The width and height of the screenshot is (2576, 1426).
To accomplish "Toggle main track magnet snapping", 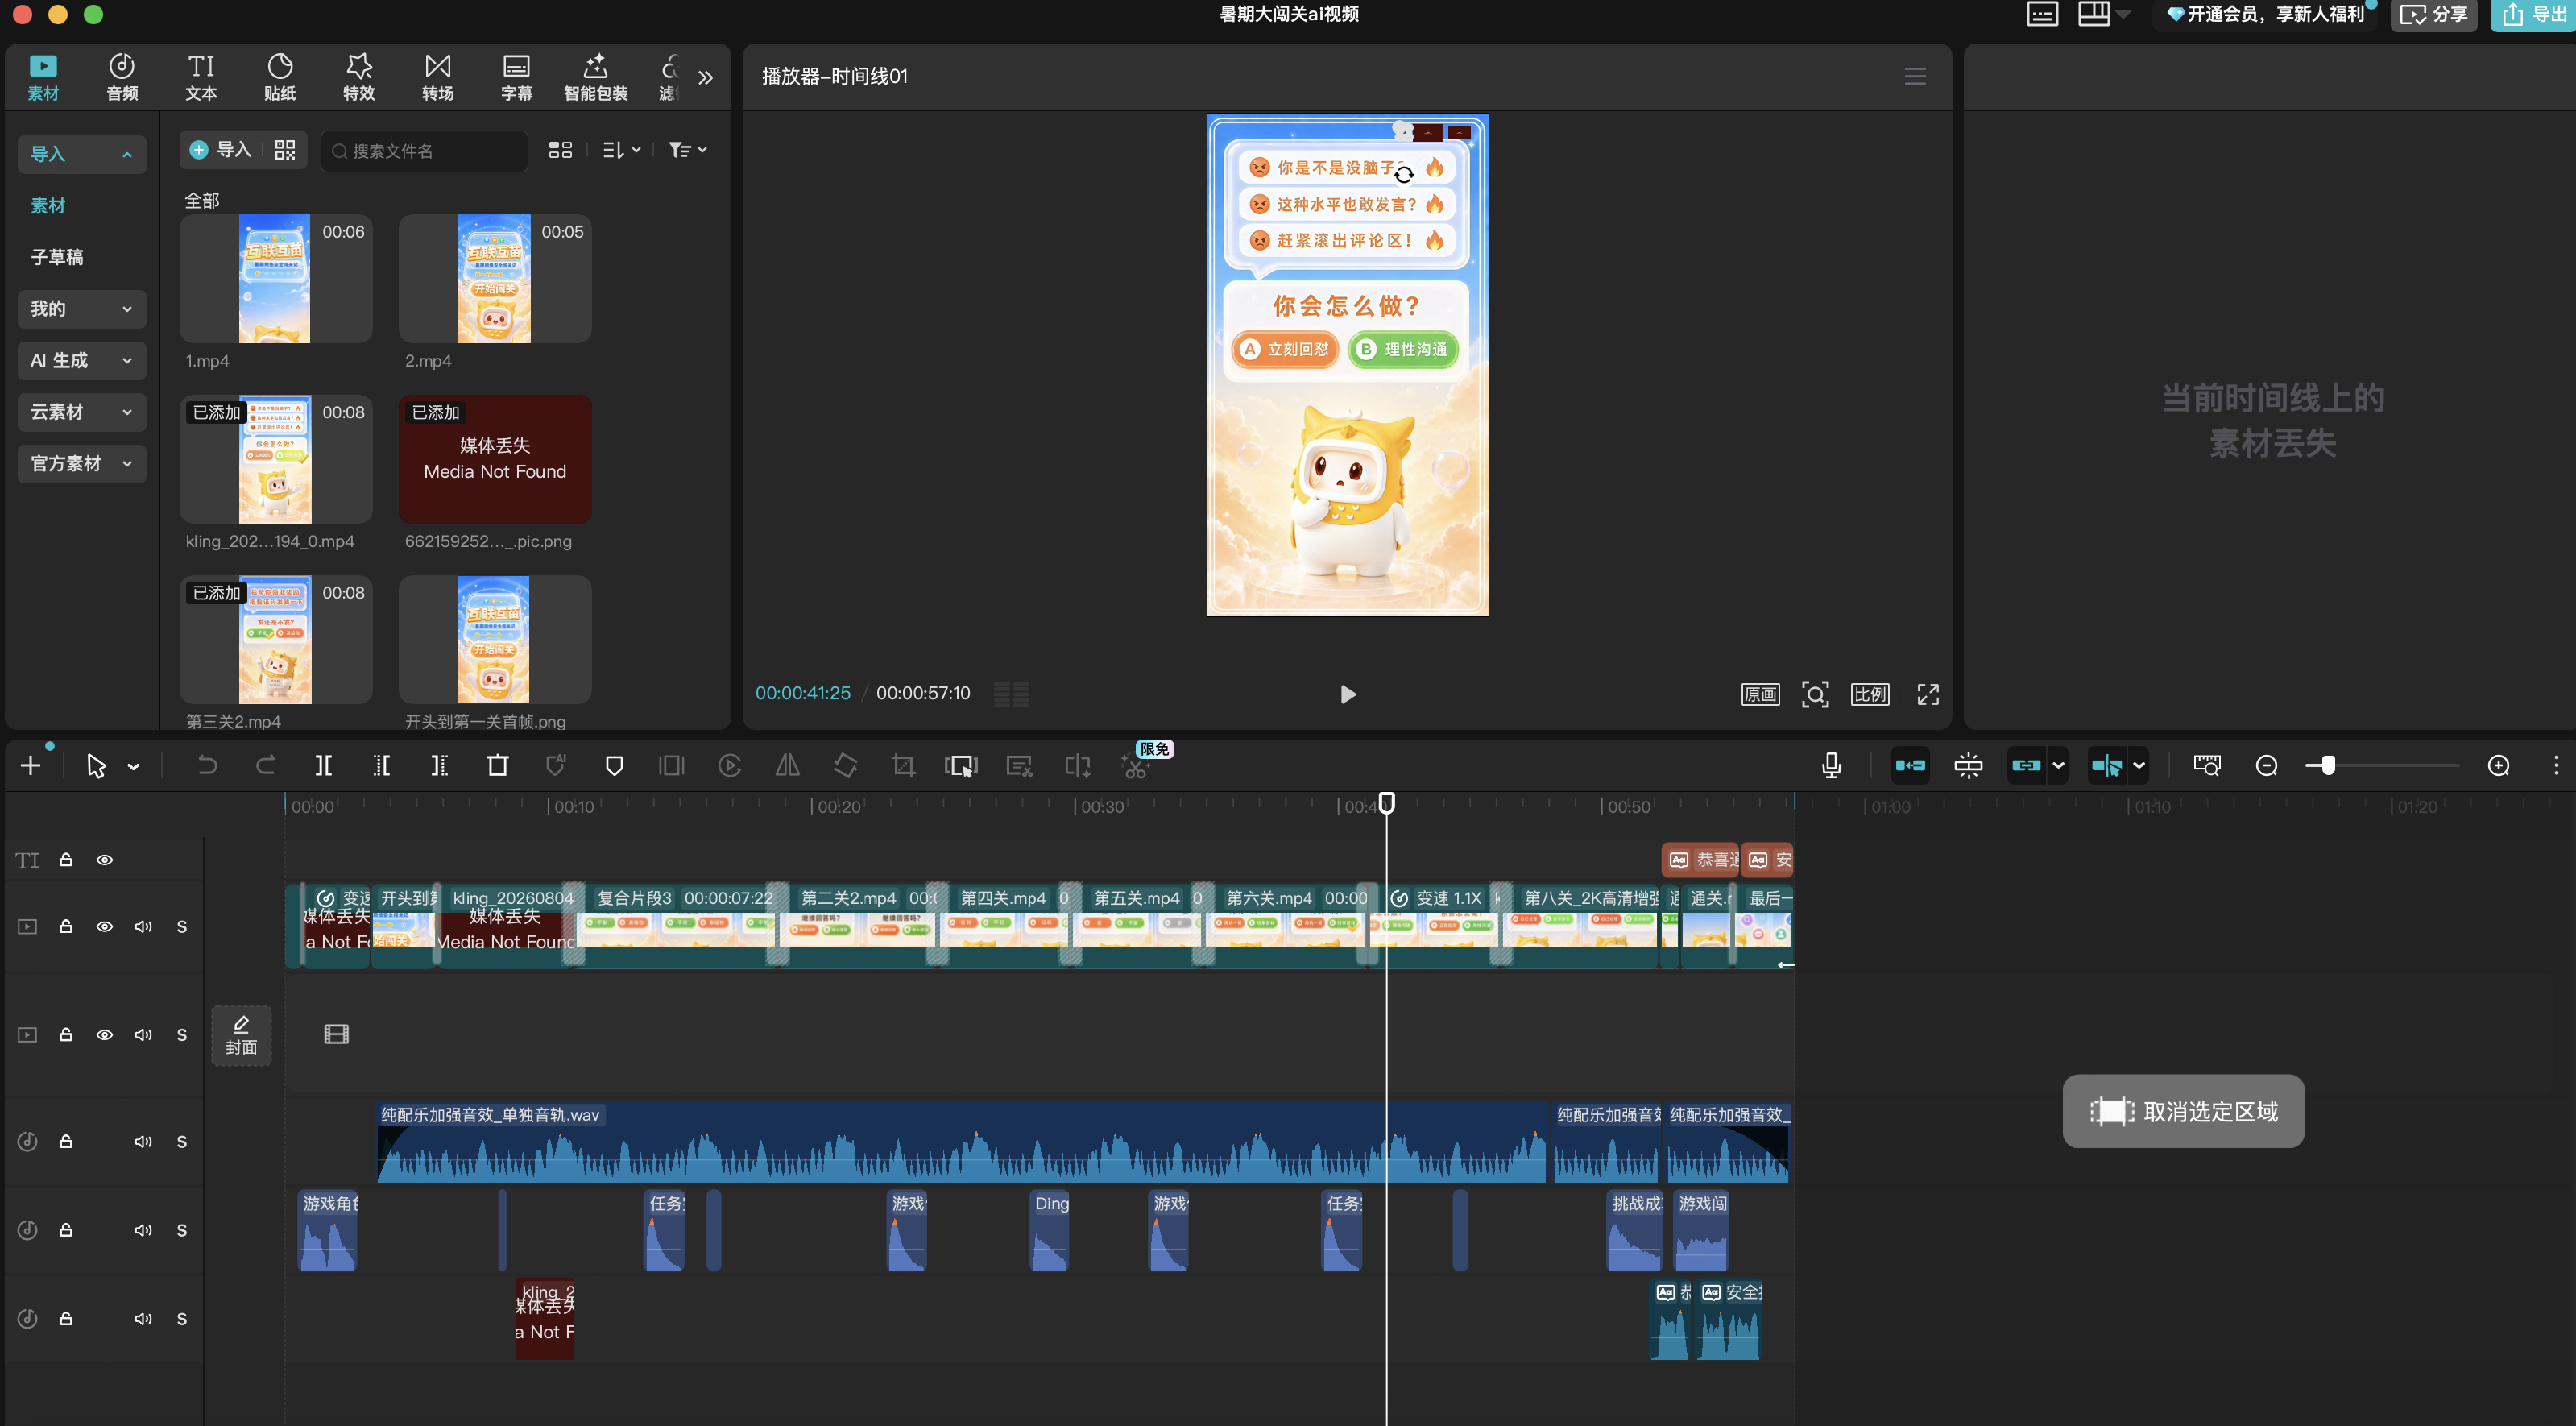I will click(x=1909, y=765).
